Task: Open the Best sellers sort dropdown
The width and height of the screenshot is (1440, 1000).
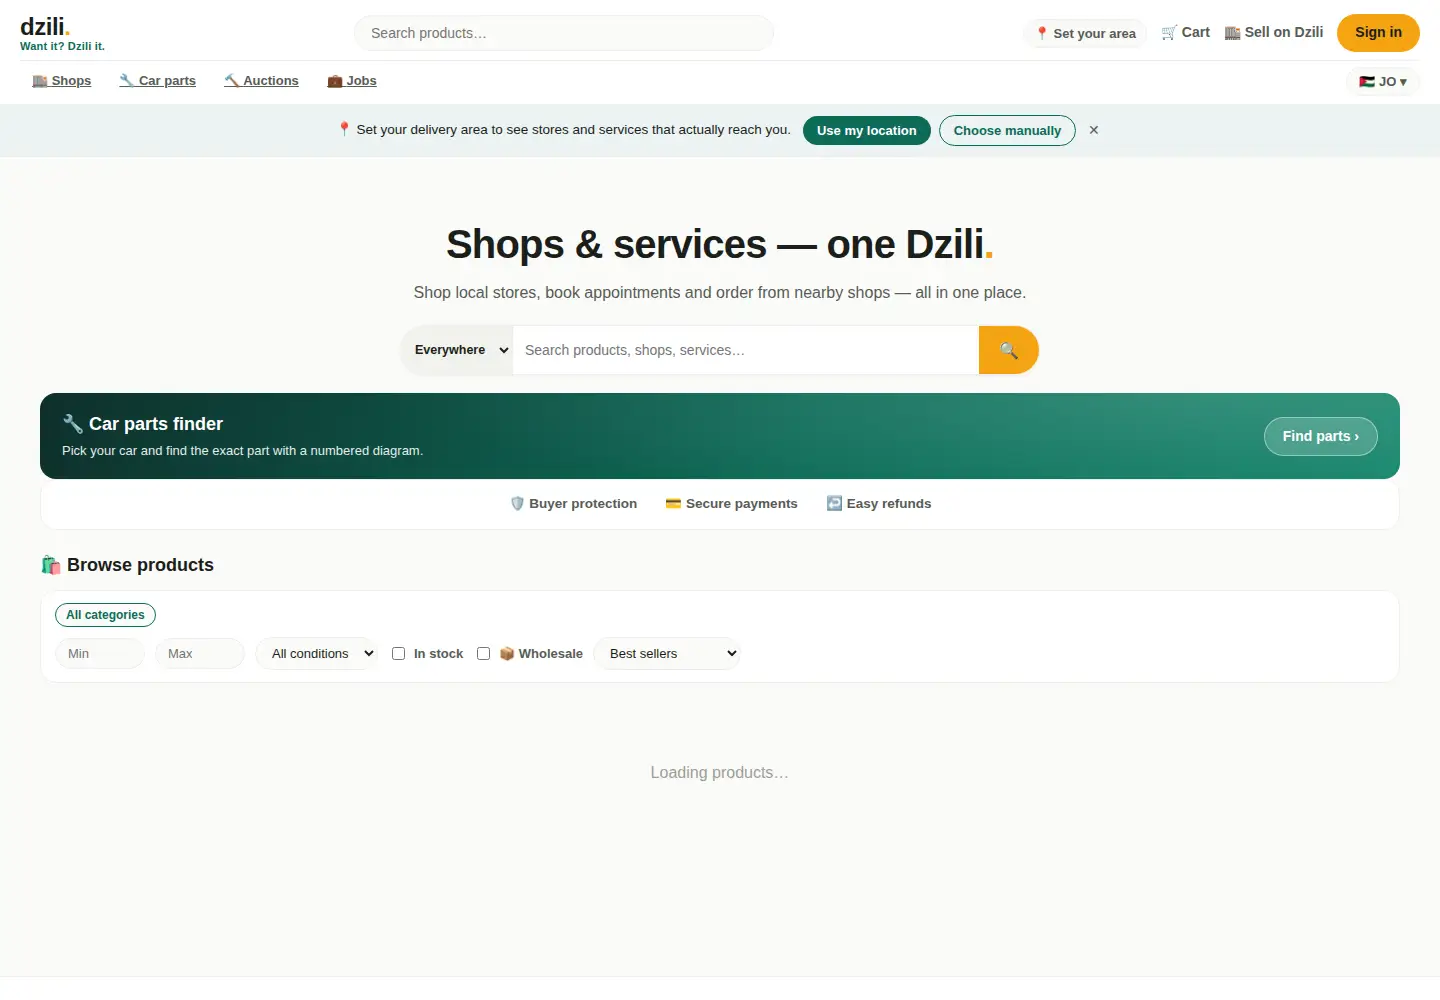Action: pos(667,654)
